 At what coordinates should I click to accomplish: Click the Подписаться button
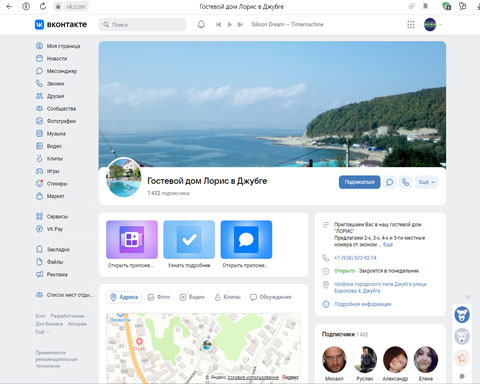[x=359, y=182]
